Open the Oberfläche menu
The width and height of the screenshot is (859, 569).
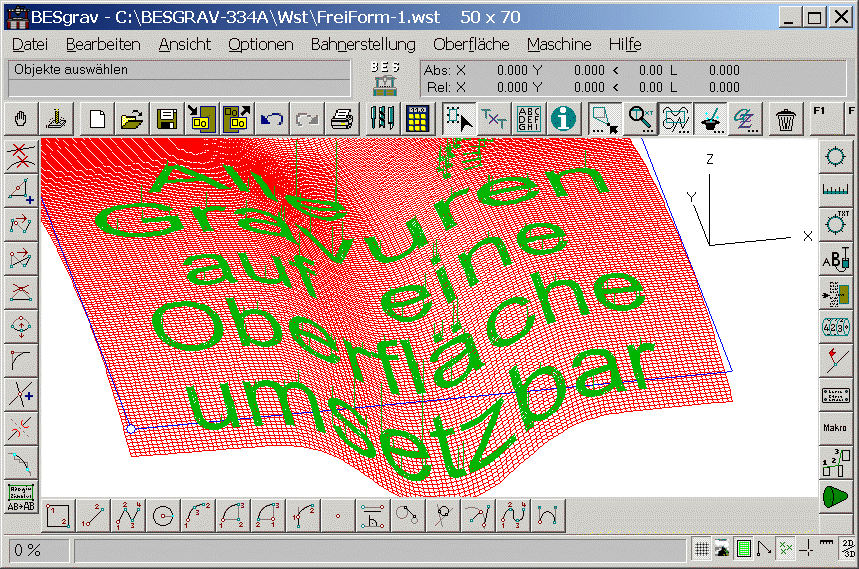[471, 44]
